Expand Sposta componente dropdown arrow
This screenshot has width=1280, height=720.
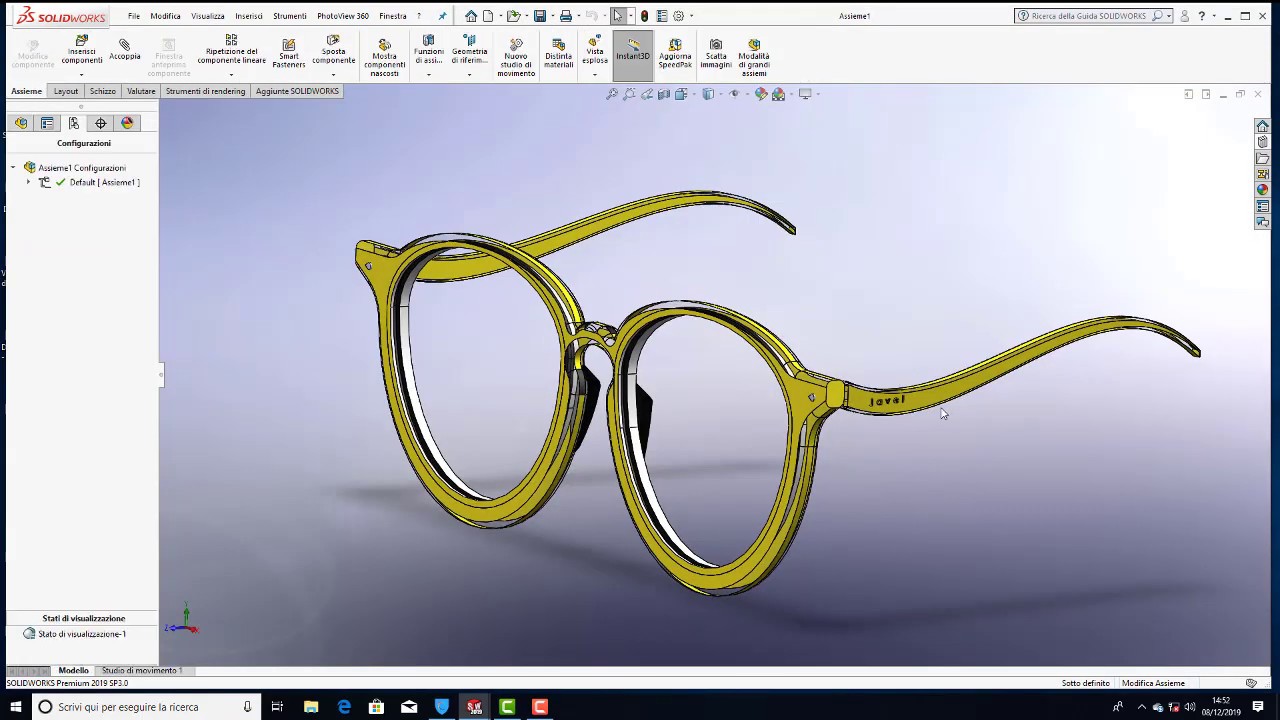(x=333, y=74)
